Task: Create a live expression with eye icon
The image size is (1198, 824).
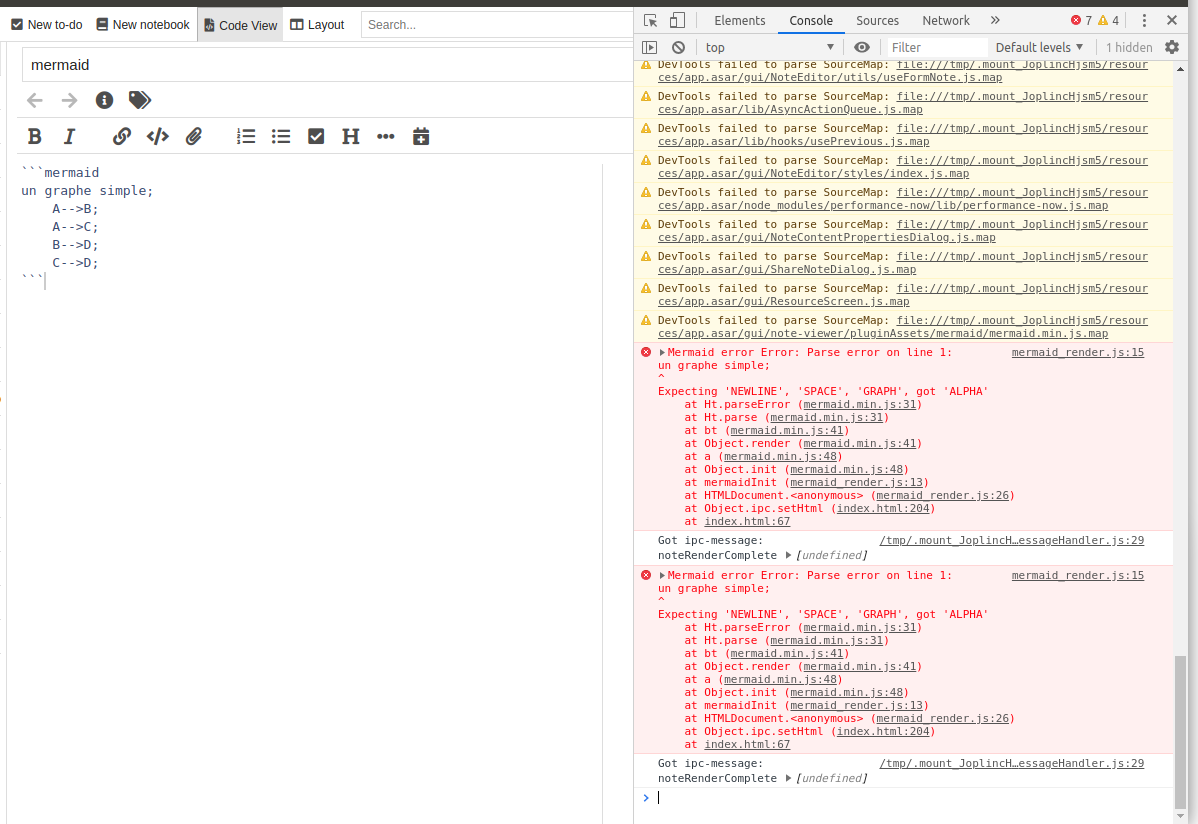Action: tap(862, 47)
